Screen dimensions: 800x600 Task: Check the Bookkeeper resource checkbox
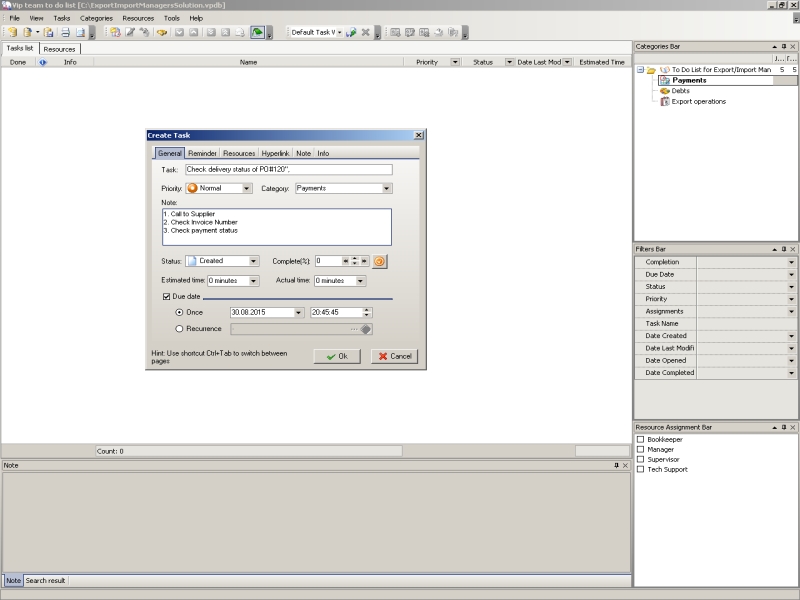640,440
